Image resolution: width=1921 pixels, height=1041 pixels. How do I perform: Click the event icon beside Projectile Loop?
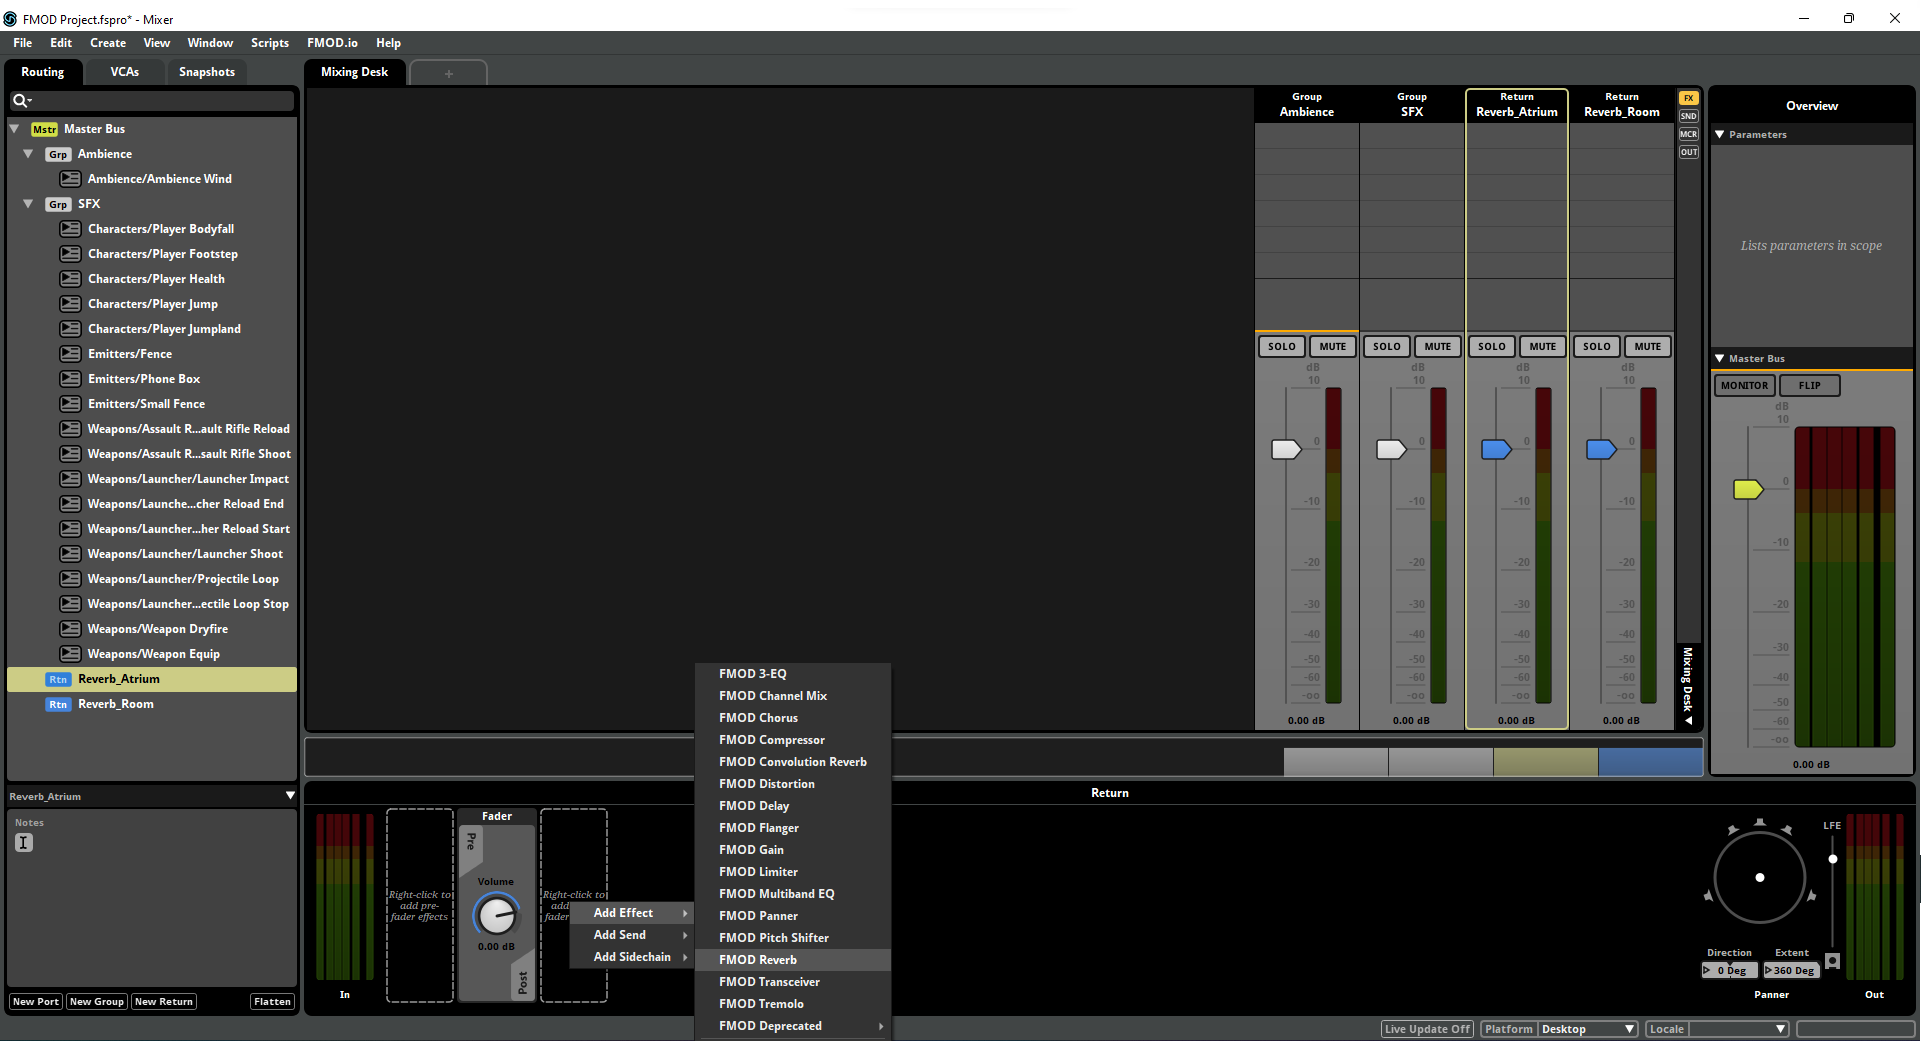click(70, 579)
